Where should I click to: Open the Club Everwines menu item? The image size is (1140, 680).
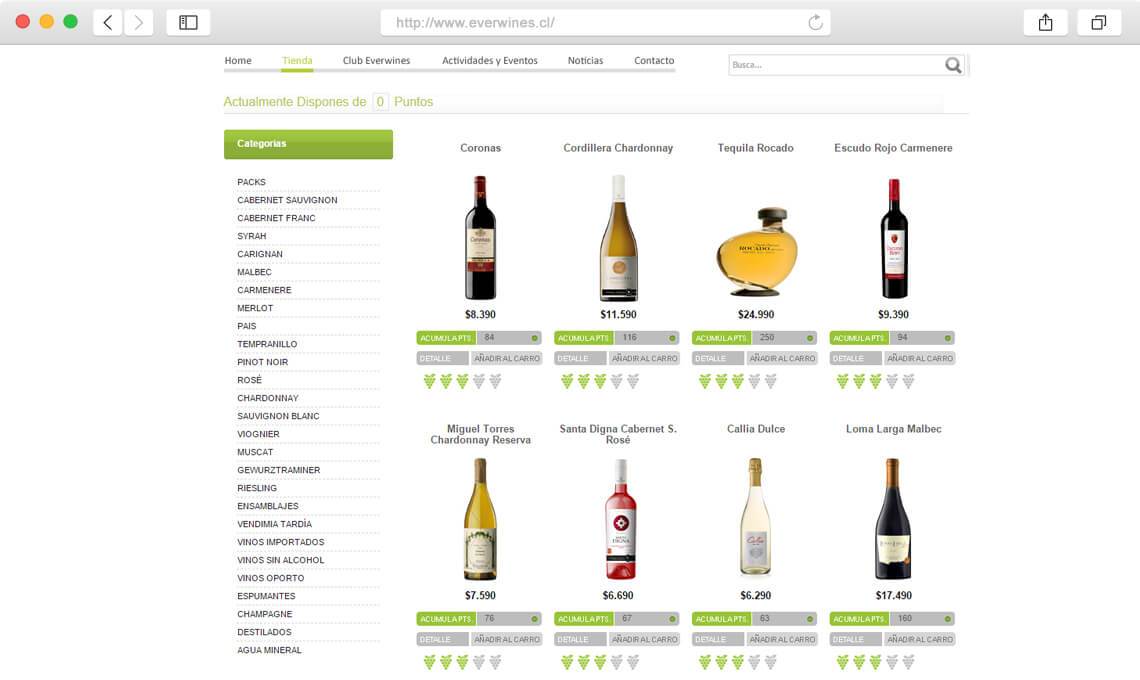click(377, 60)
